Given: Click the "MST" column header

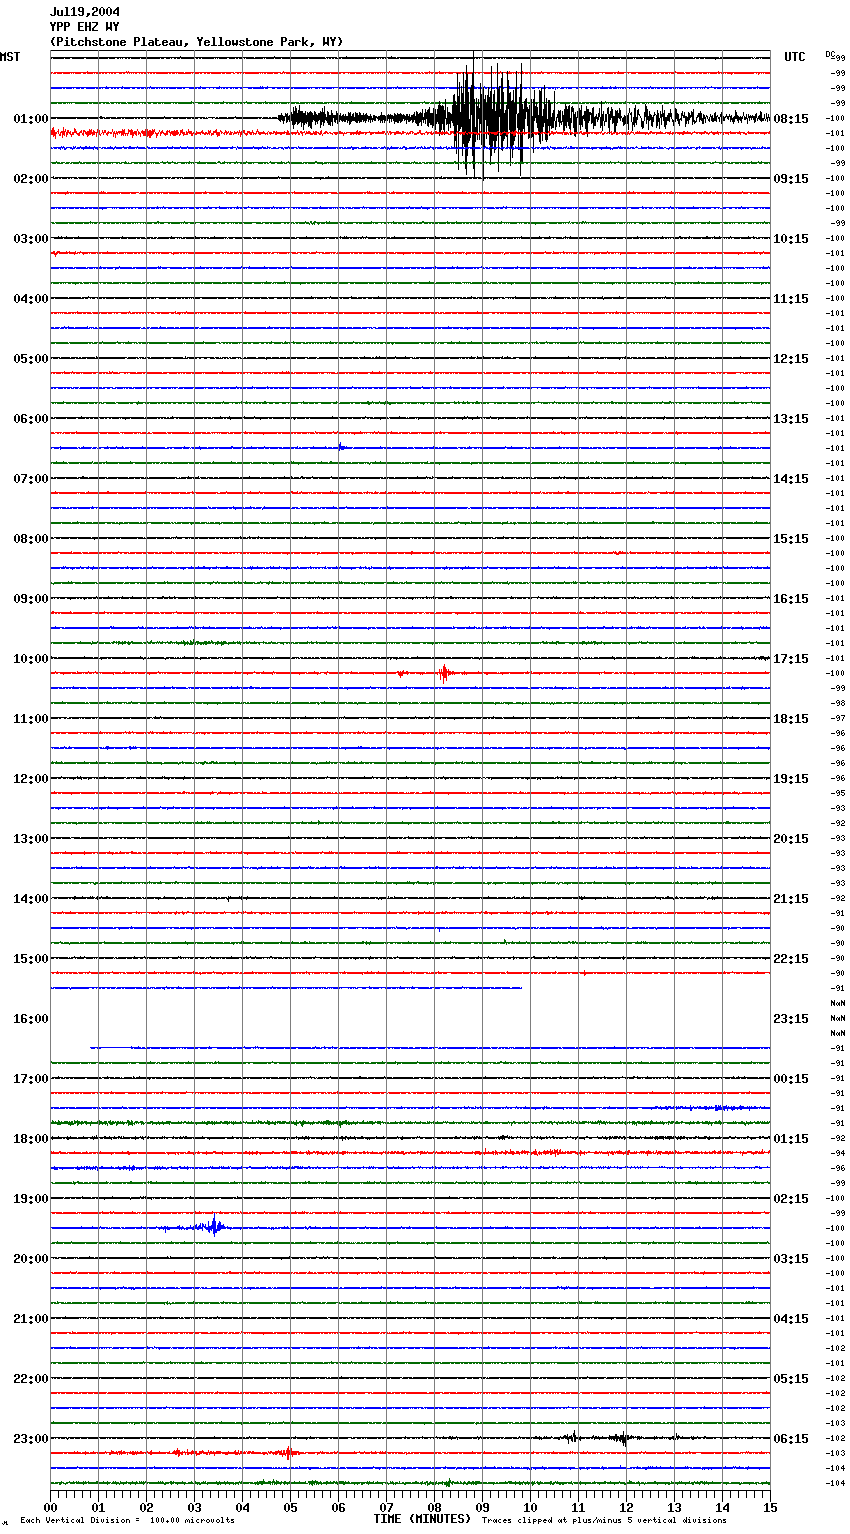Looking at the screenshot, I should click(x=10, y=57).
